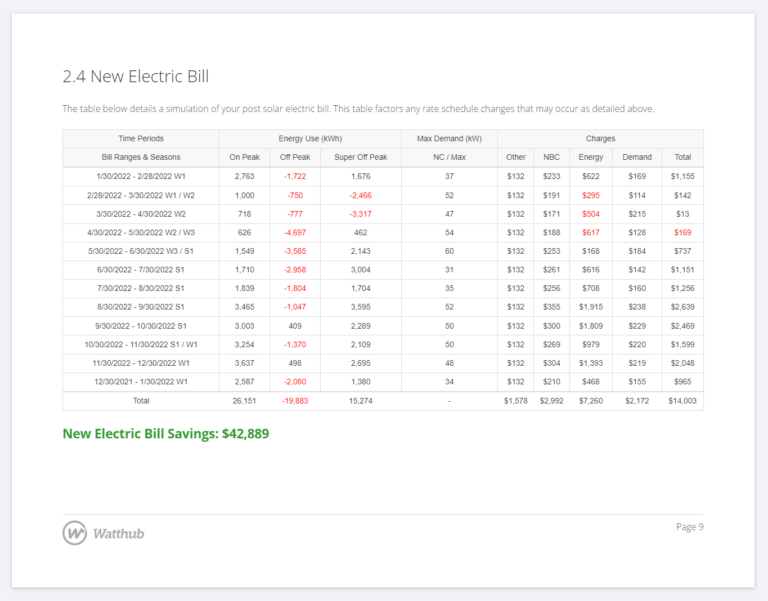
Task: Click the 'Bill Ranges & Seasons' subheader
Action: pyautogui.click(x=141, y=157)
